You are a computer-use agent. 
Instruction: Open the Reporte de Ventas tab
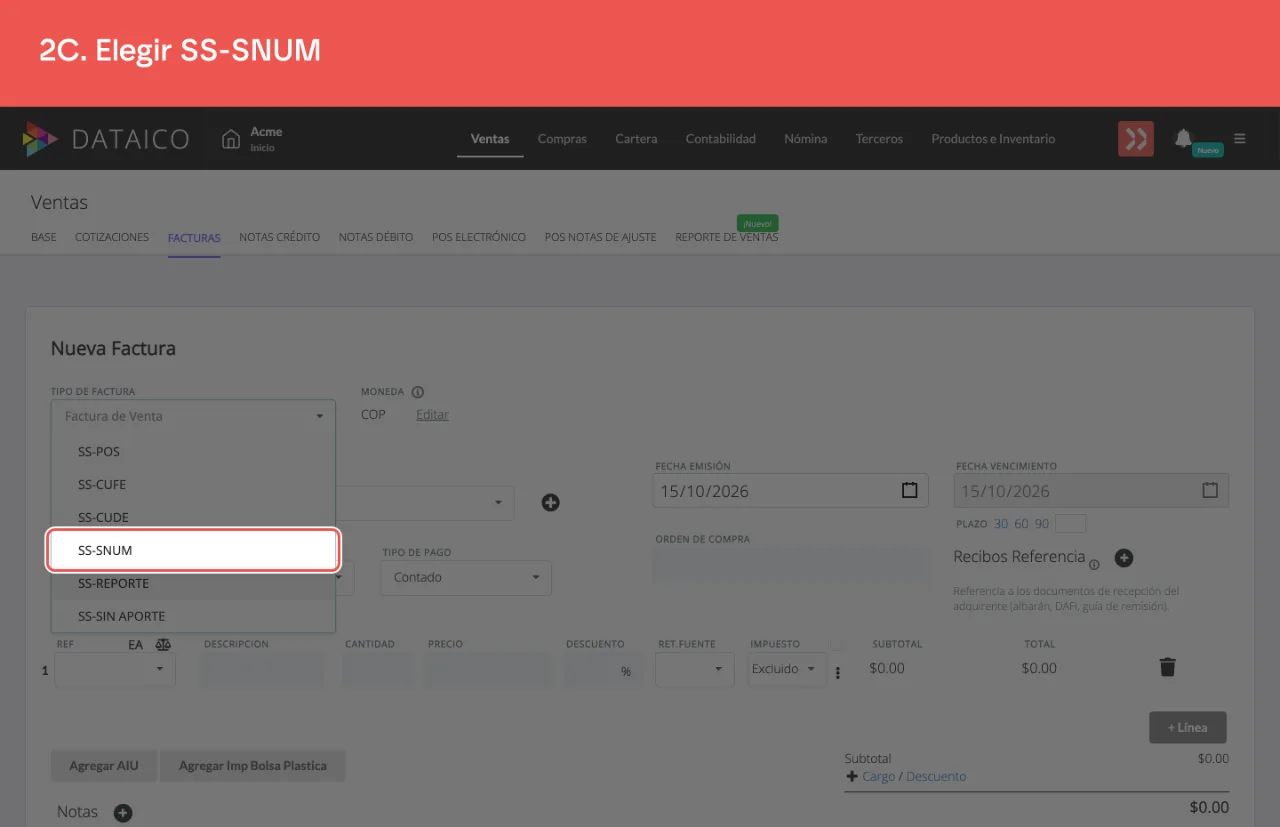tap(726, 237)
